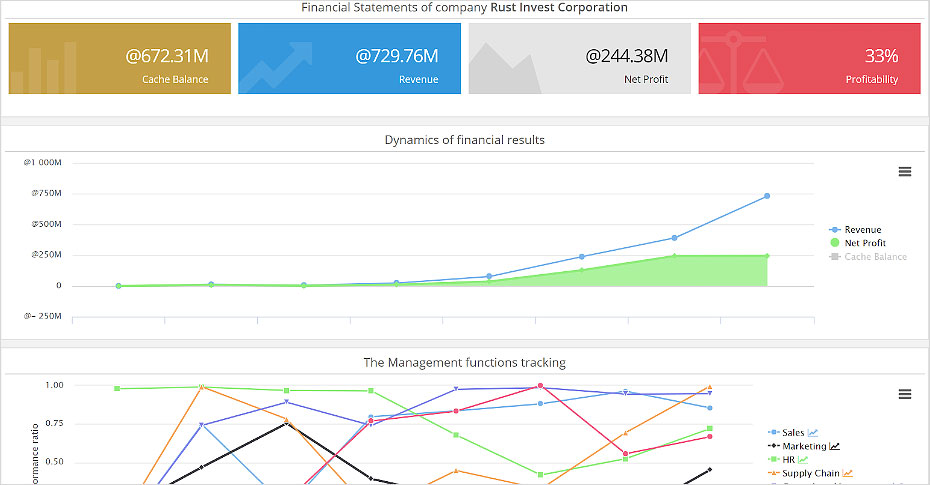Toggle the Revenue series in the legend
930x485 pixels.
(x=862, y=229)
